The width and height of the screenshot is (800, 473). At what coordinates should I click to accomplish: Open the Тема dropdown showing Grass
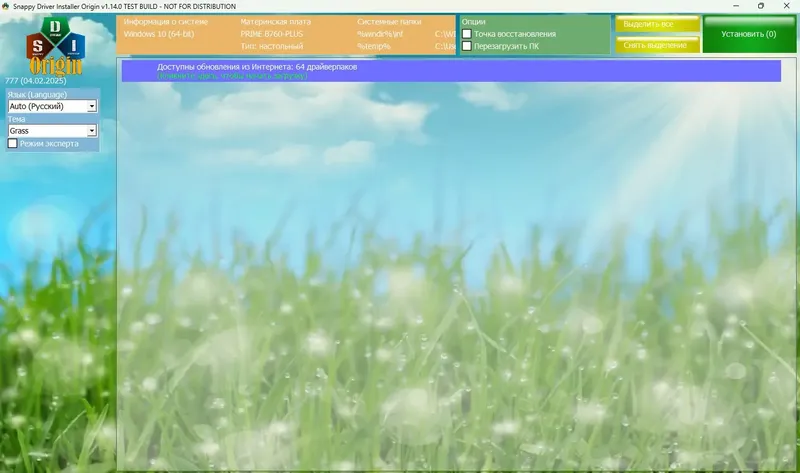point(52,131)
